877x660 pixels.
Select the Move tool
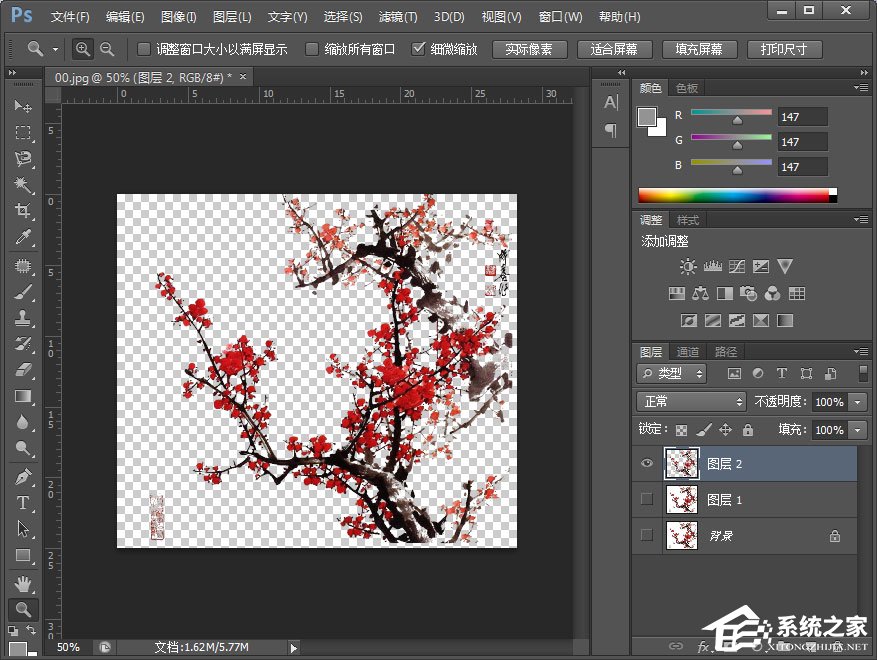23,107
